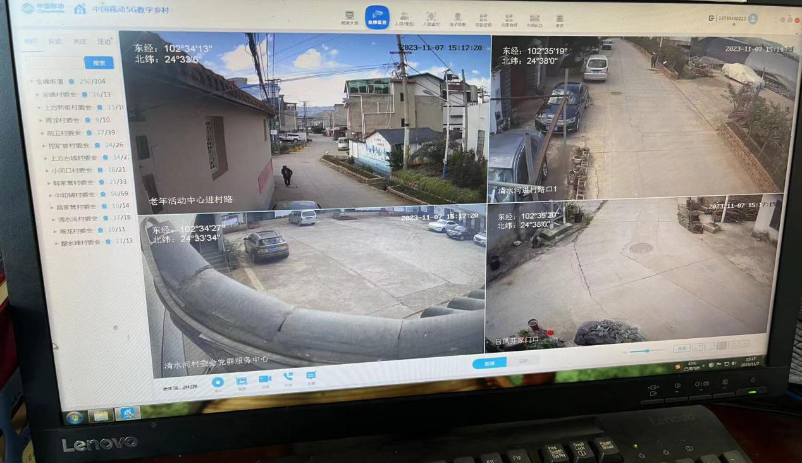Choose the darker grid layout button at bottom right

click(x=721, y=346)
